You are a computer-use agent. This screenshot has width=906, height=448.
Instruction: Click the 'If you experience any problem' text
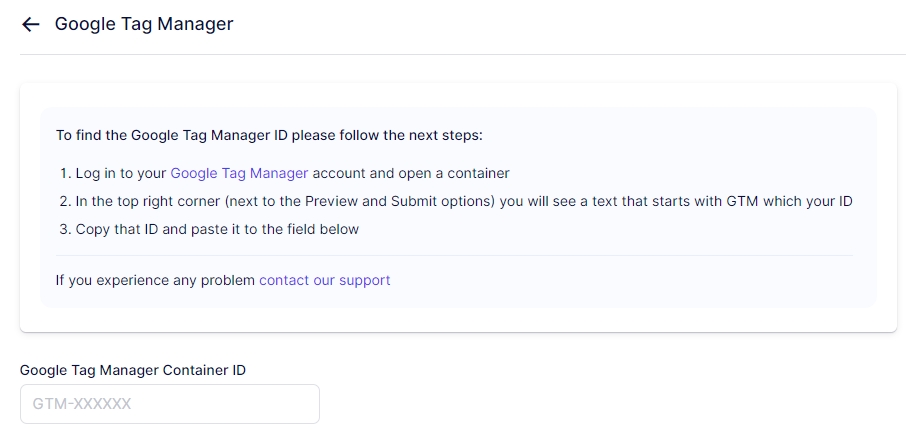coord(155,280)
